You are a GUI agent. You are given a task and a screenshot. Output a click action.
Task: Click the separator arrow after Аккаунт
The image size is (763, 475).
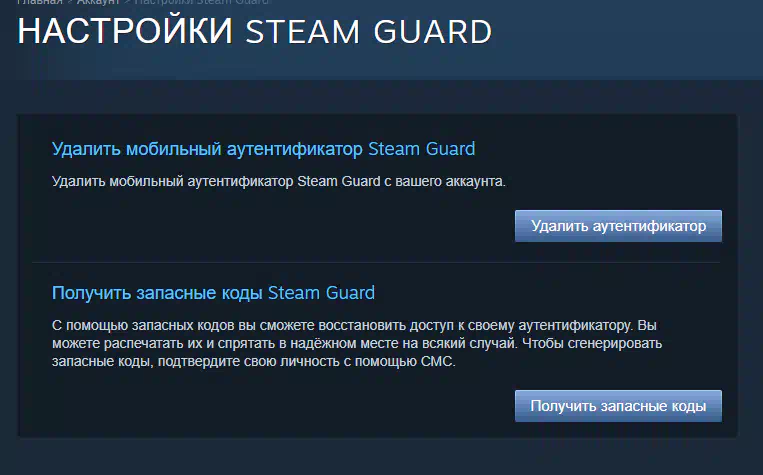(127, 2)
